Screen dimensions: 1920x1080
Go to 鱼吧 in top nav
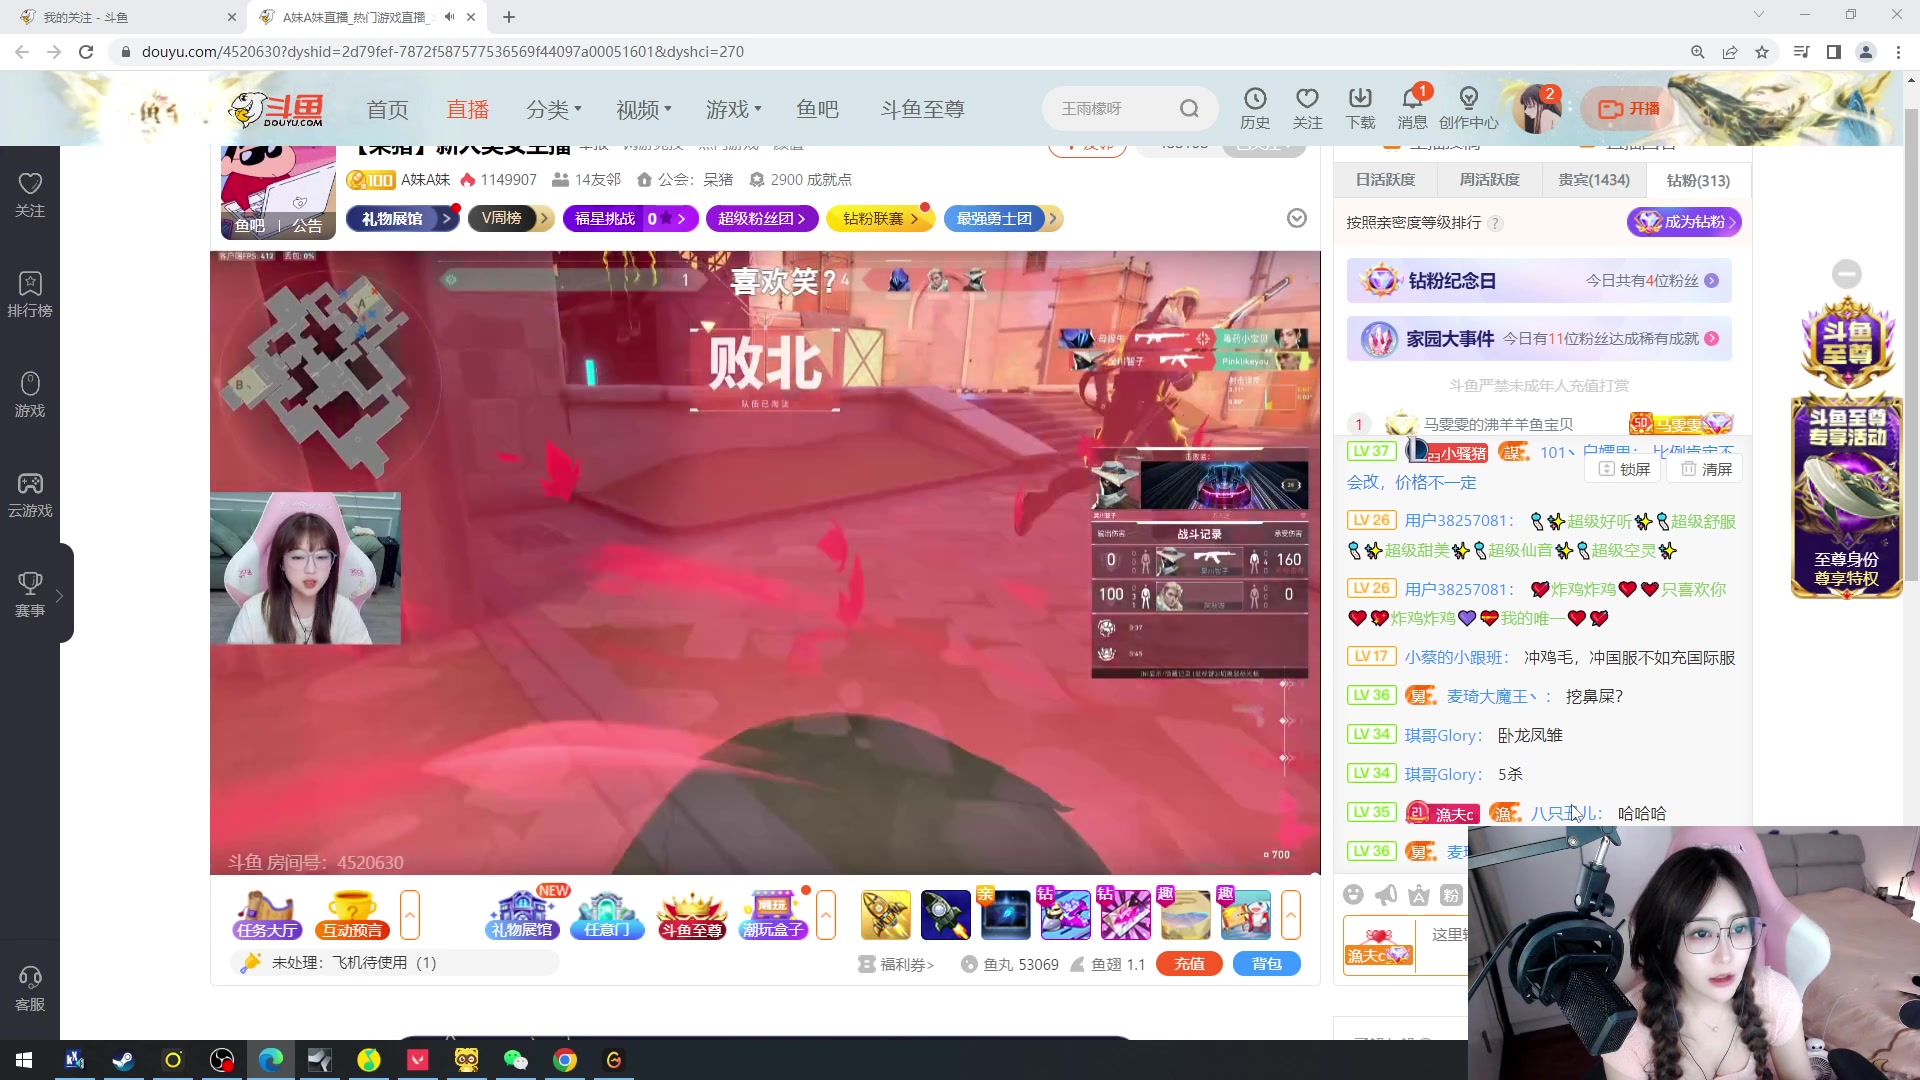(817, 109)
